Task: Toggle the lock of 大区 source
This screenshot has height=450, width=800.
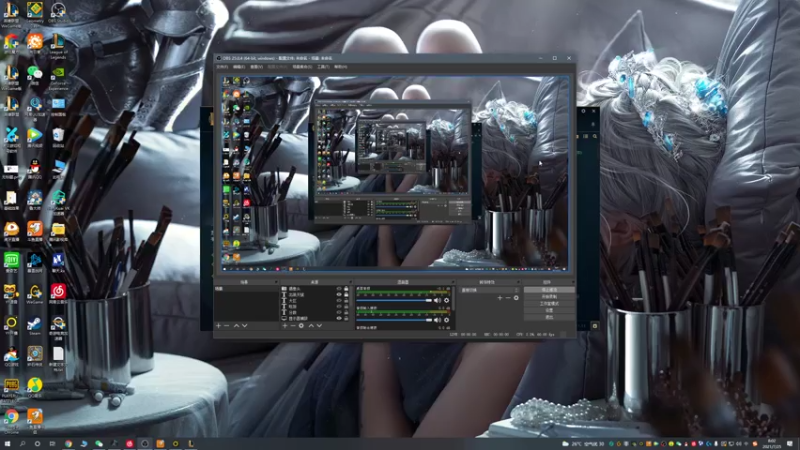Action: pyautogui.click(x=346, y=301)
